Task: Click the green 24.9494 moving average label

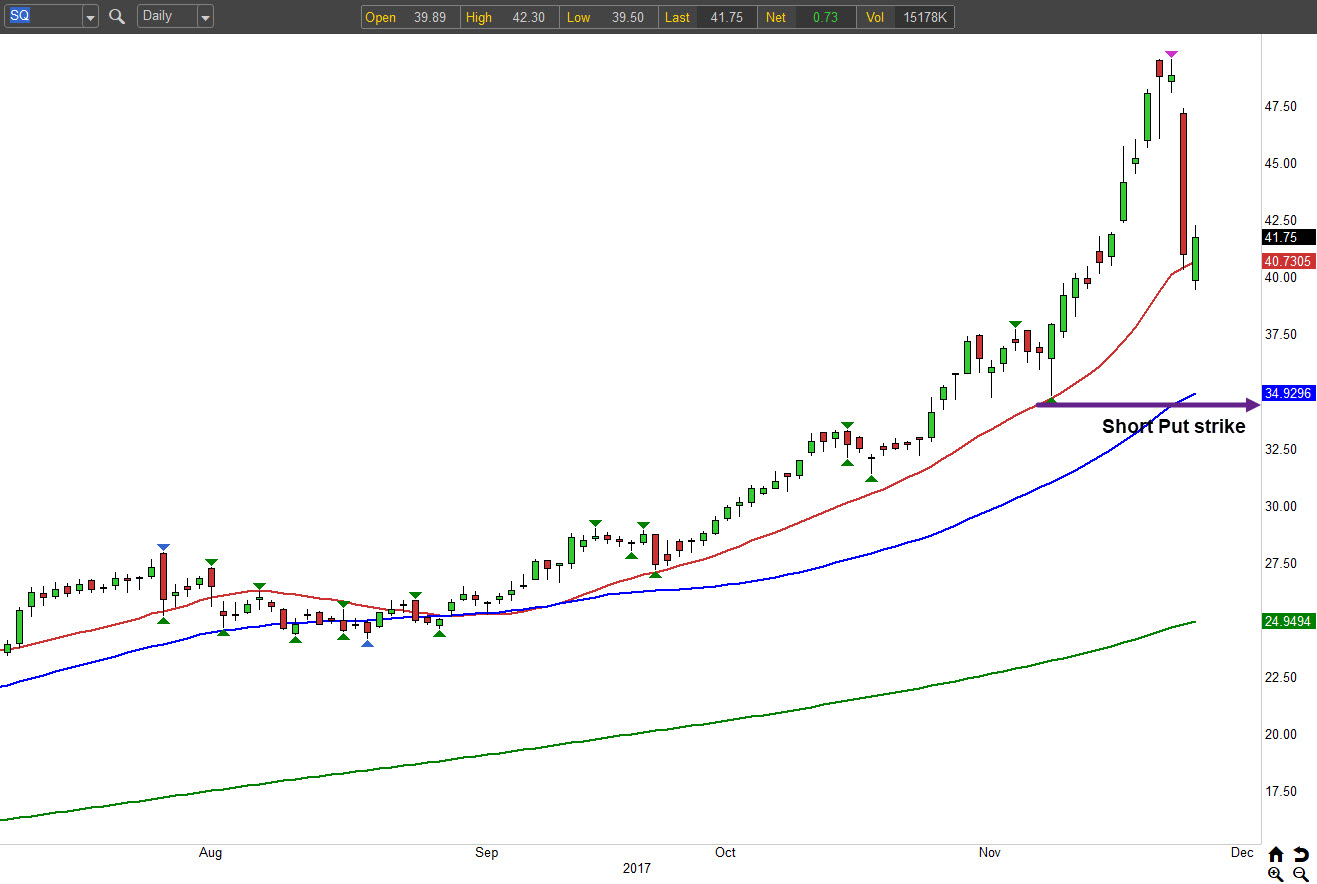Action: click(1289, 621)
